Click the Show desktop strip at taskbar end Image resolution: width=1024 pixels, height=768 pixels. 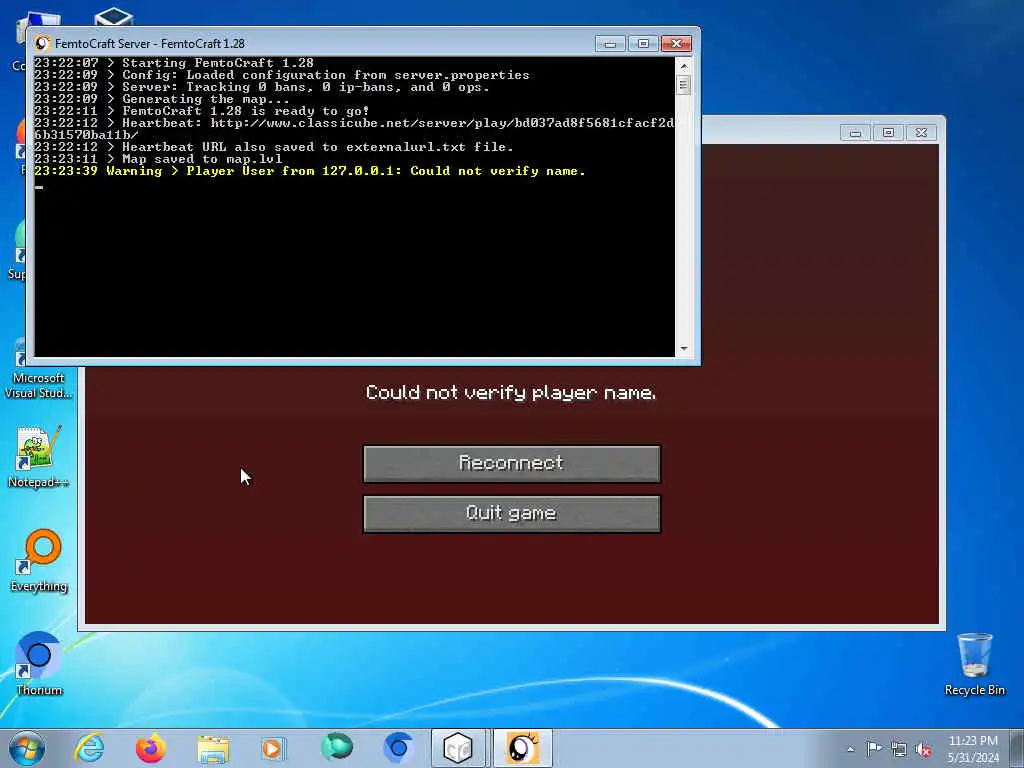1017,748
